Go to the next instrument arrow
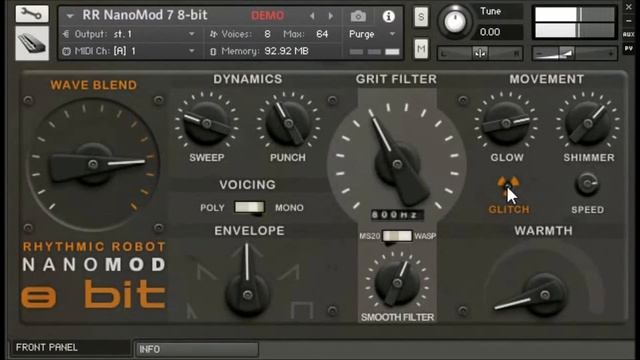The height and width of the screenshot is (360, 640). pyautogui.click(x=331, y=16)
